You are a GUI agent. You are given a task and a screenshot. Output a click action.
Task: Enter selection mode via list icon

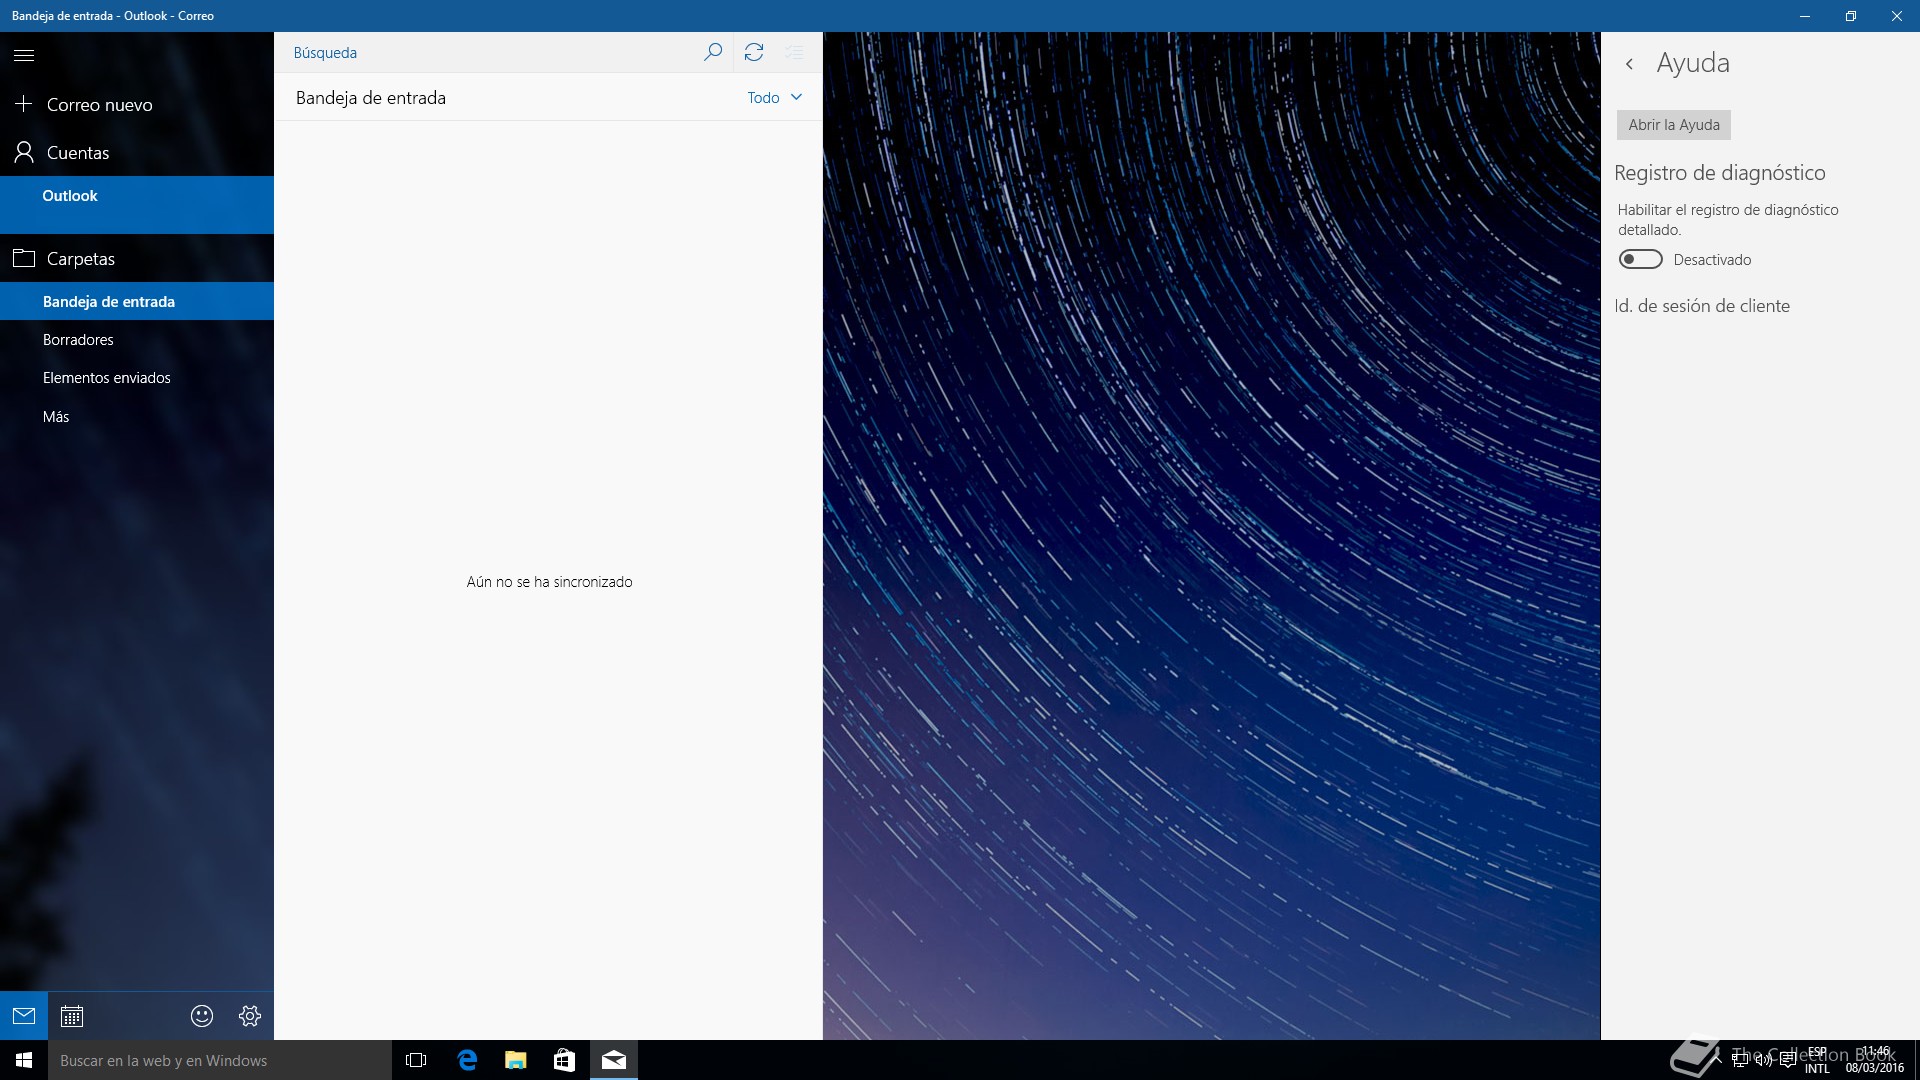tap(795, 52)
